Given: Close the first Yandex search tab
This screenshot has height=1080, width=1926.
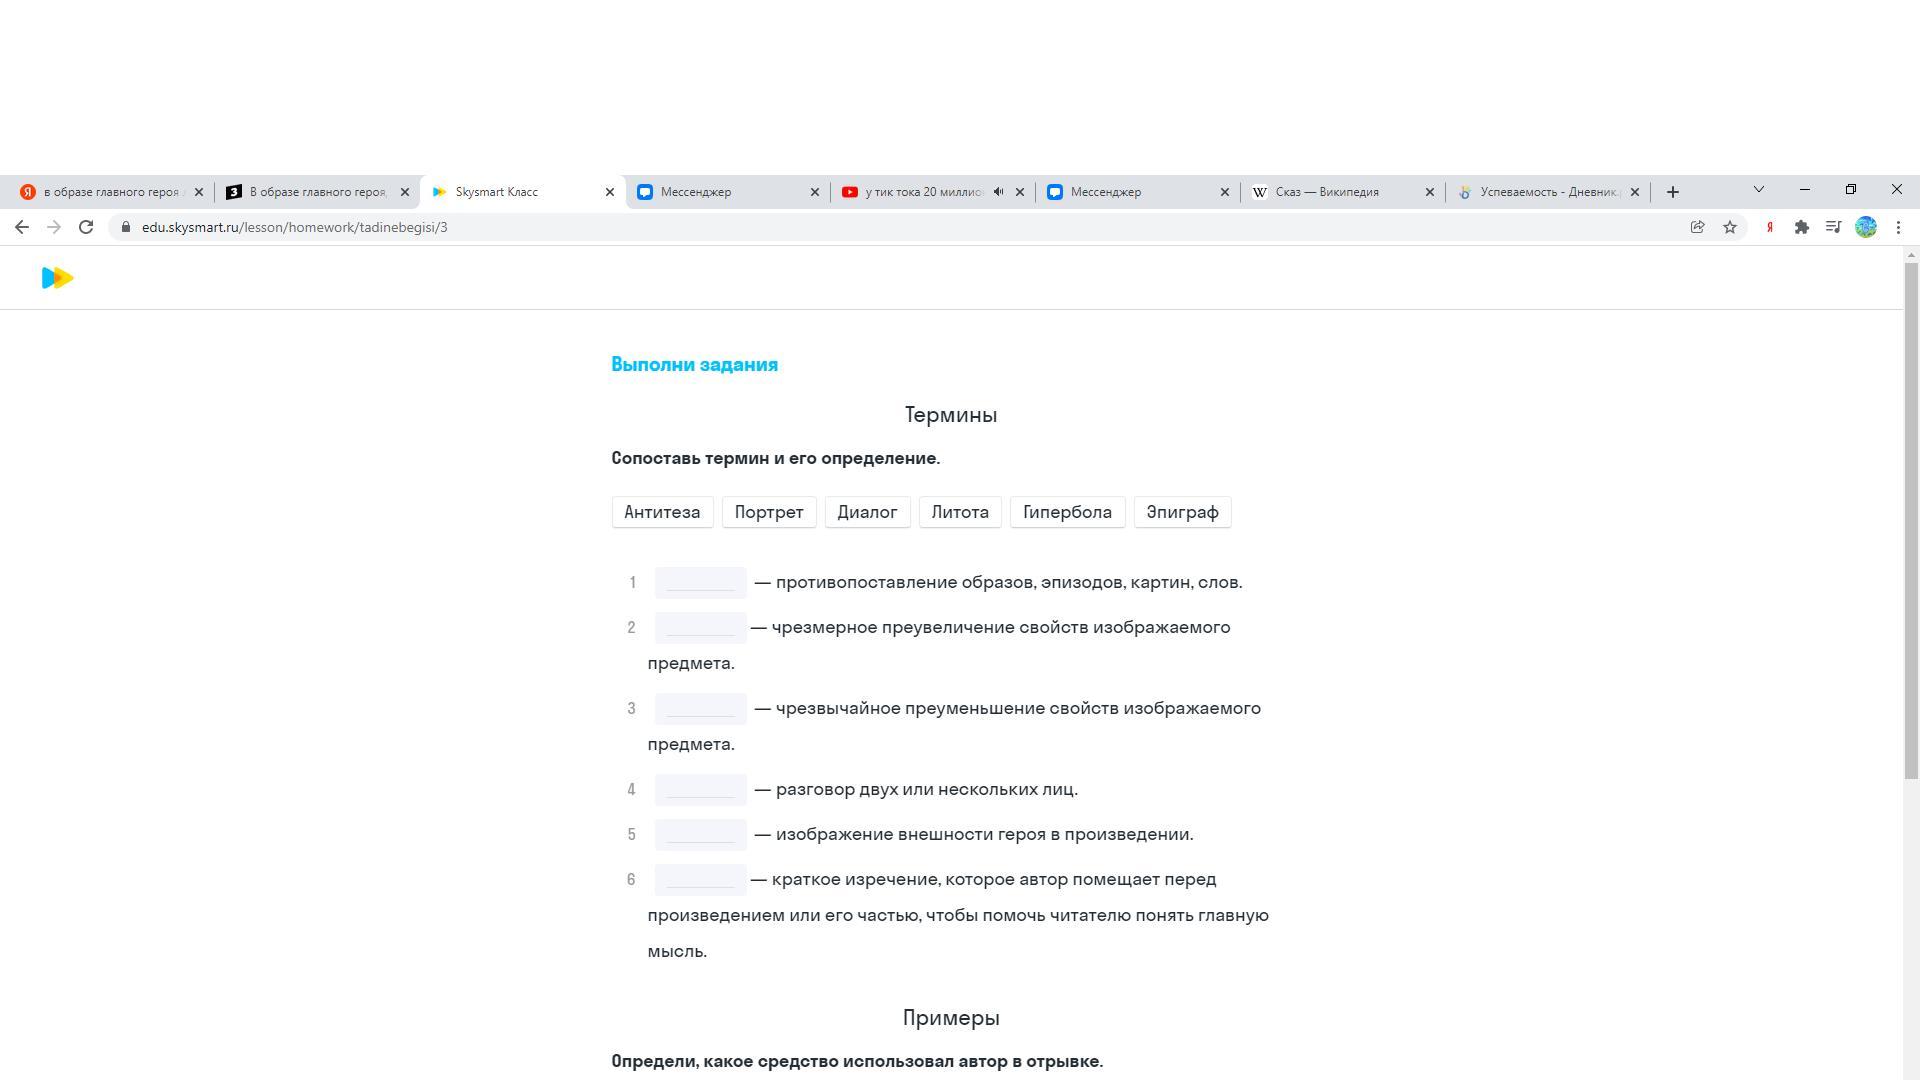Looking at the screenshot, I should pyautogui.click(x=198, y=192).
